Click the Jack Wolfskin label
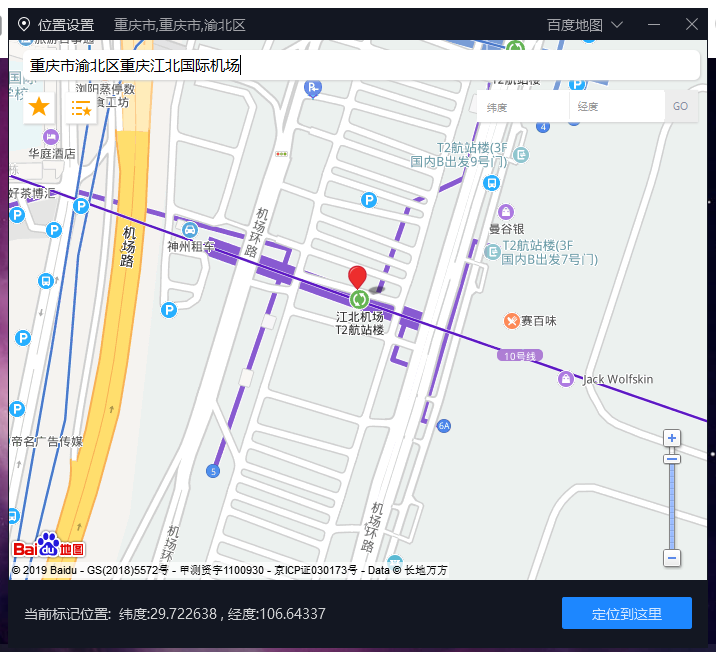Screen dimensions: 716x652 tap(617, 379)
